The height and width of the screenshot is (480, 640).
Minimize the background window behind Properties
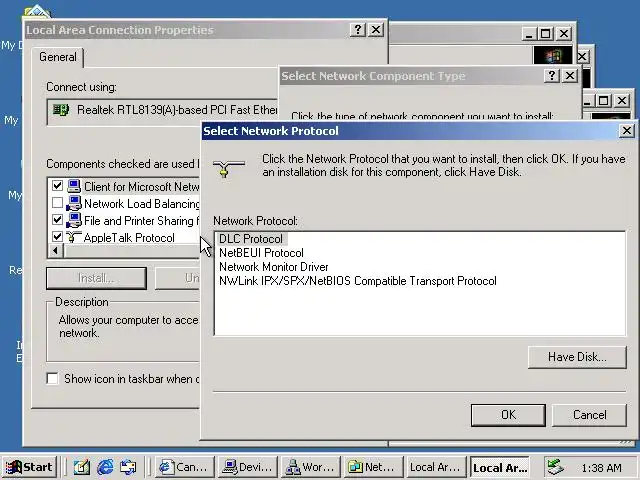tap(529, 33)
